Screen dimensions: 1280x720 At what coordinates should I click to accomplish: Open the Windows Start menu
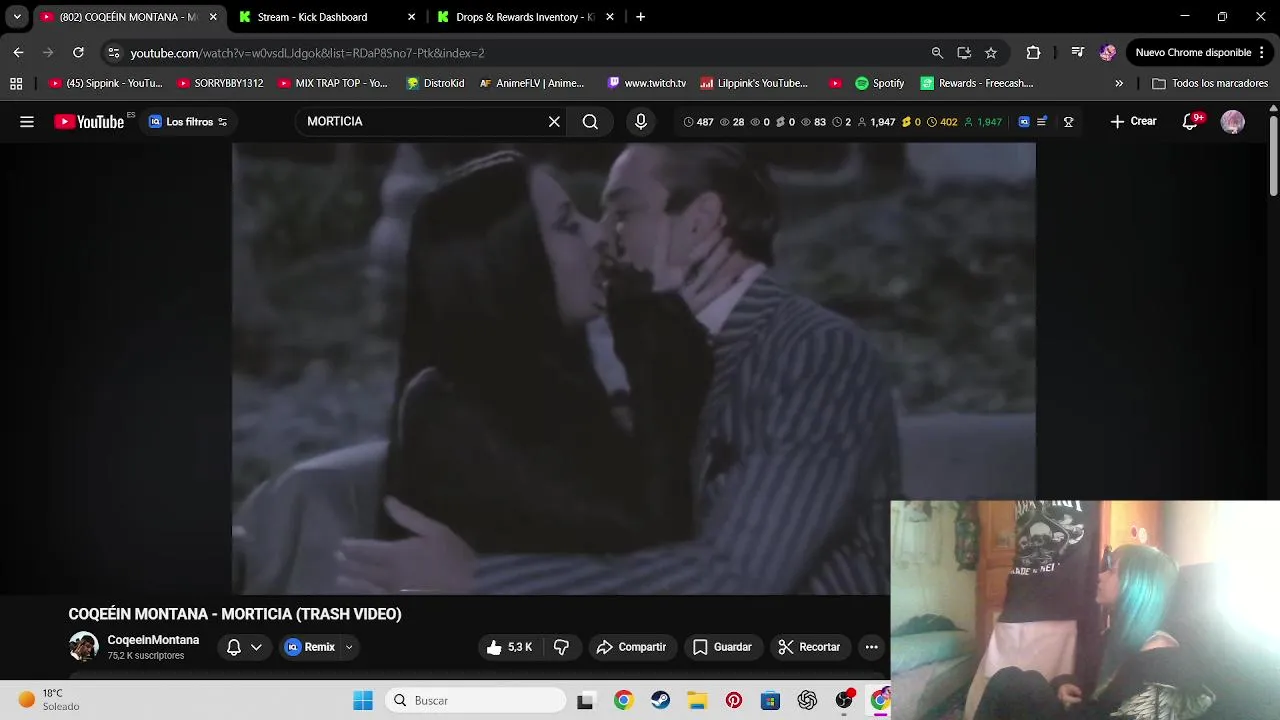(x=363, y=701)
